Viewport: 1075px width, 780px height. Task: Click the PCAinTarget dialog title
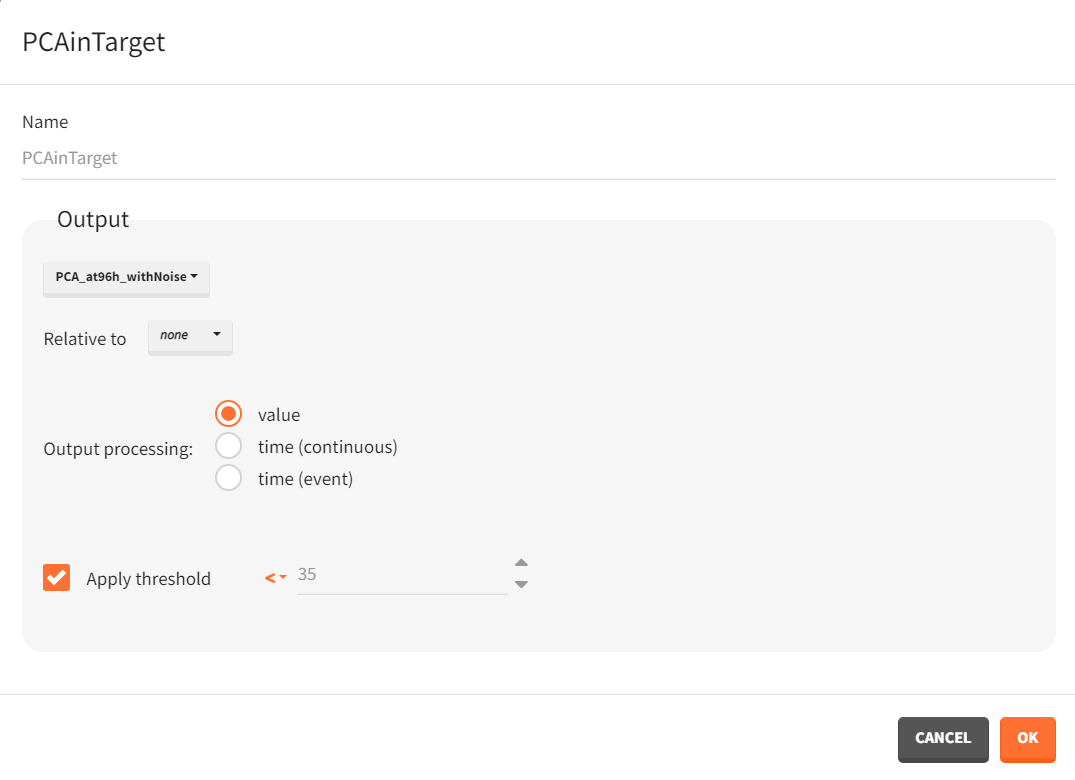[x=93, y=42]
